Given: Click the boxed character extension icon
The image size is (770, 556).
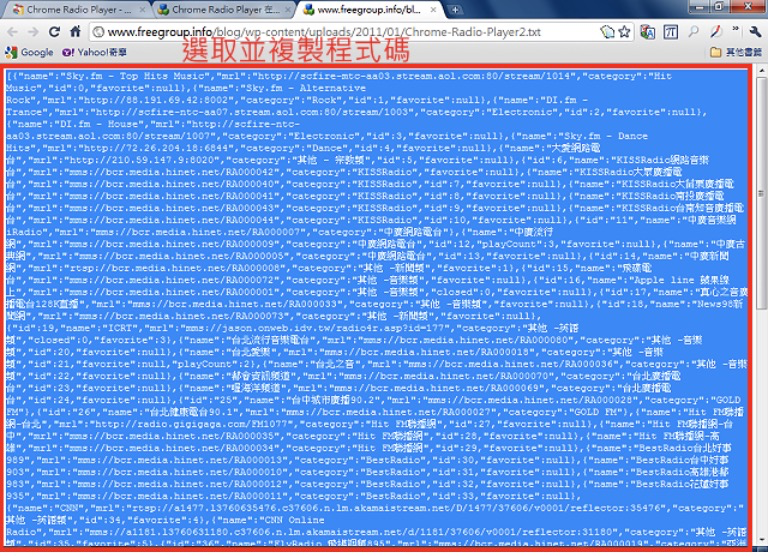Looking at the screenshot, I should point(670,32).
